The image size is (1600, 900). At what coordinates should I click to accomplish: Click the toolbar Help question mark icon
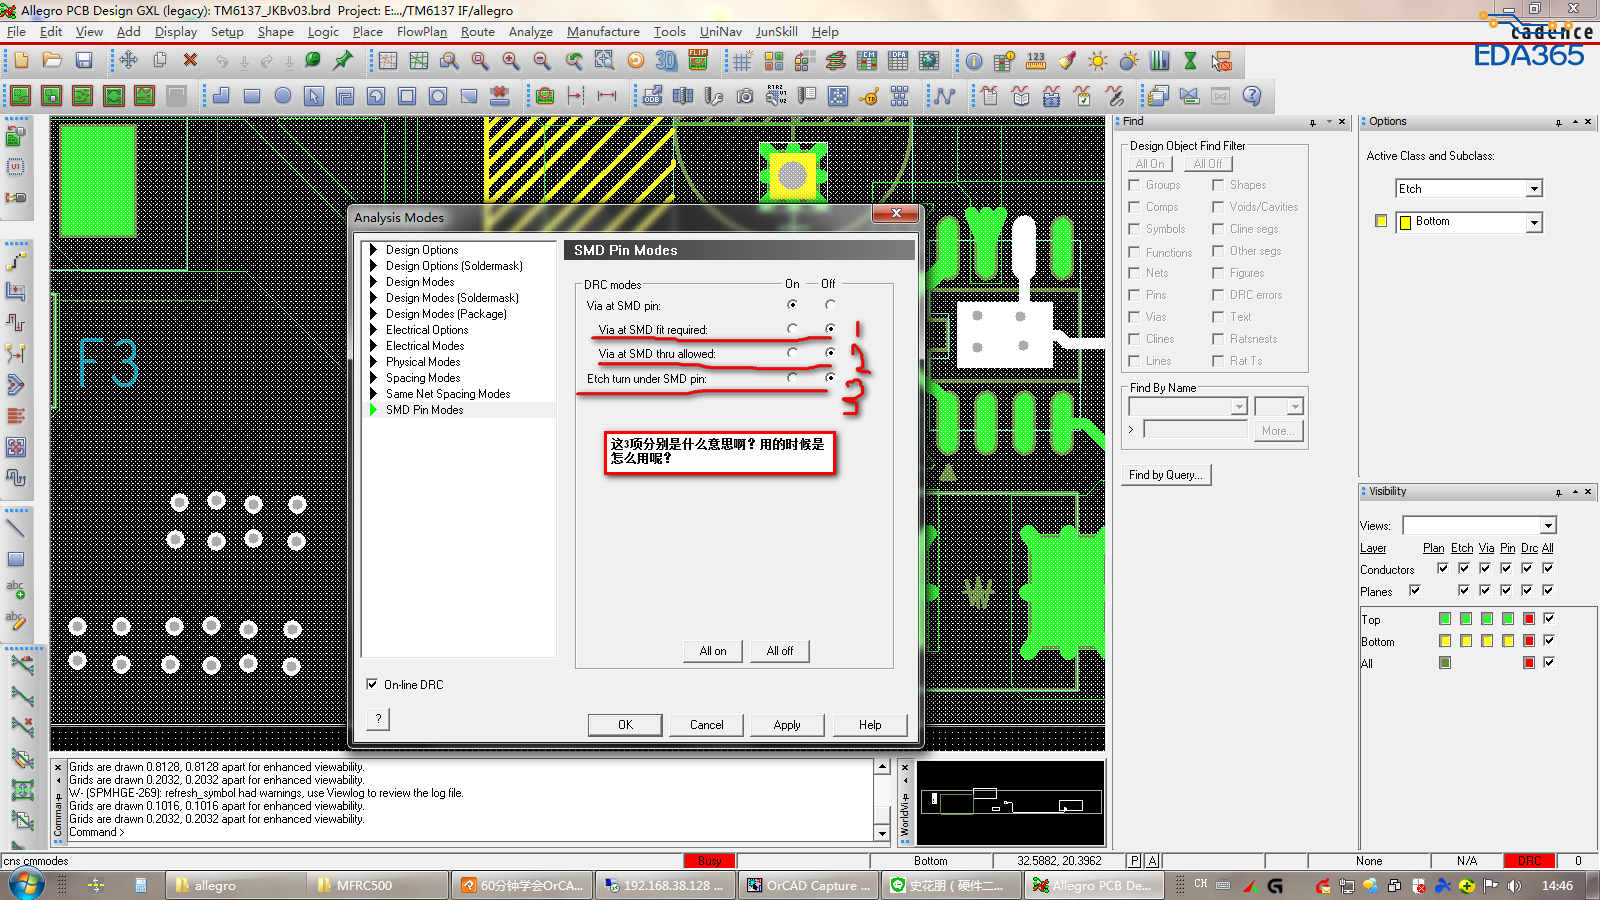click(1251, 96)
